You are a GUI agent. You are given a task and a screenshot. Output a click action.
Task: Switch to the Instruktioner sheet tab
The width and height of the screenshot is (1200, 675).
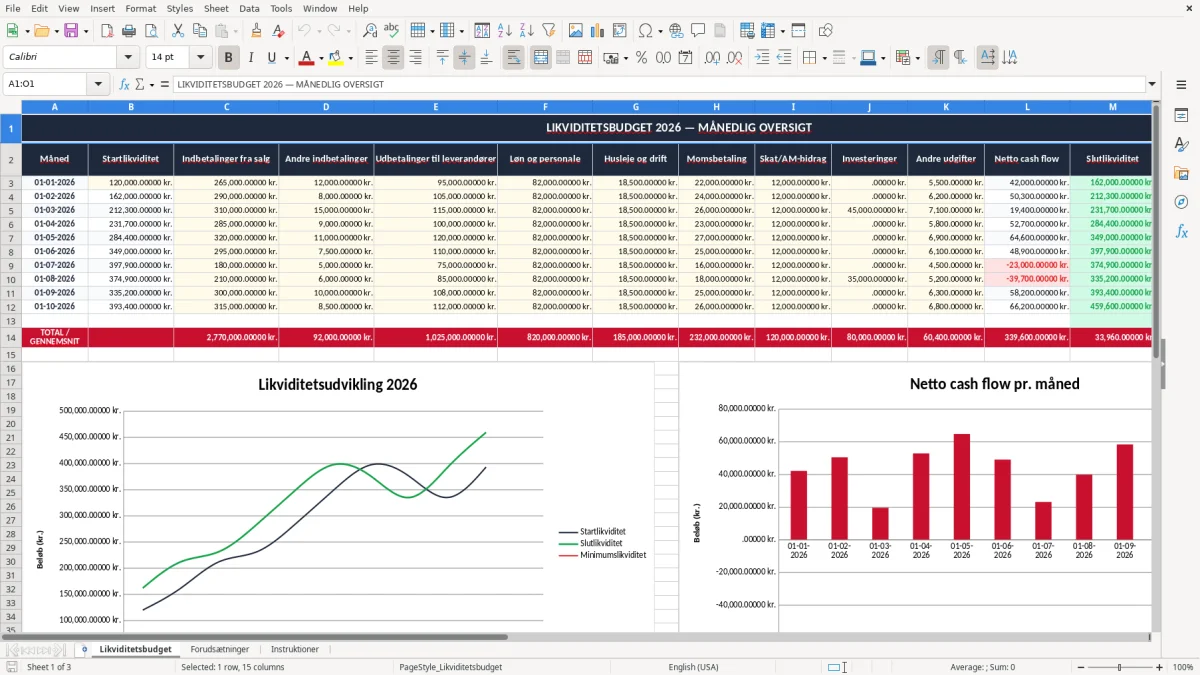(x=295, y=649)
